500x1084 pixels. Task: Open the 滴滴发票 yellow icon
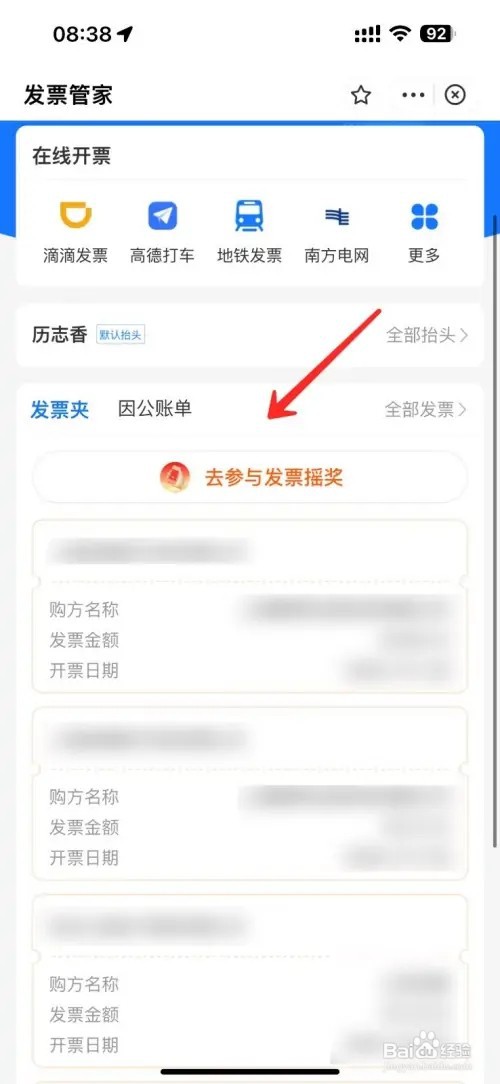click(x=75, y=216)
